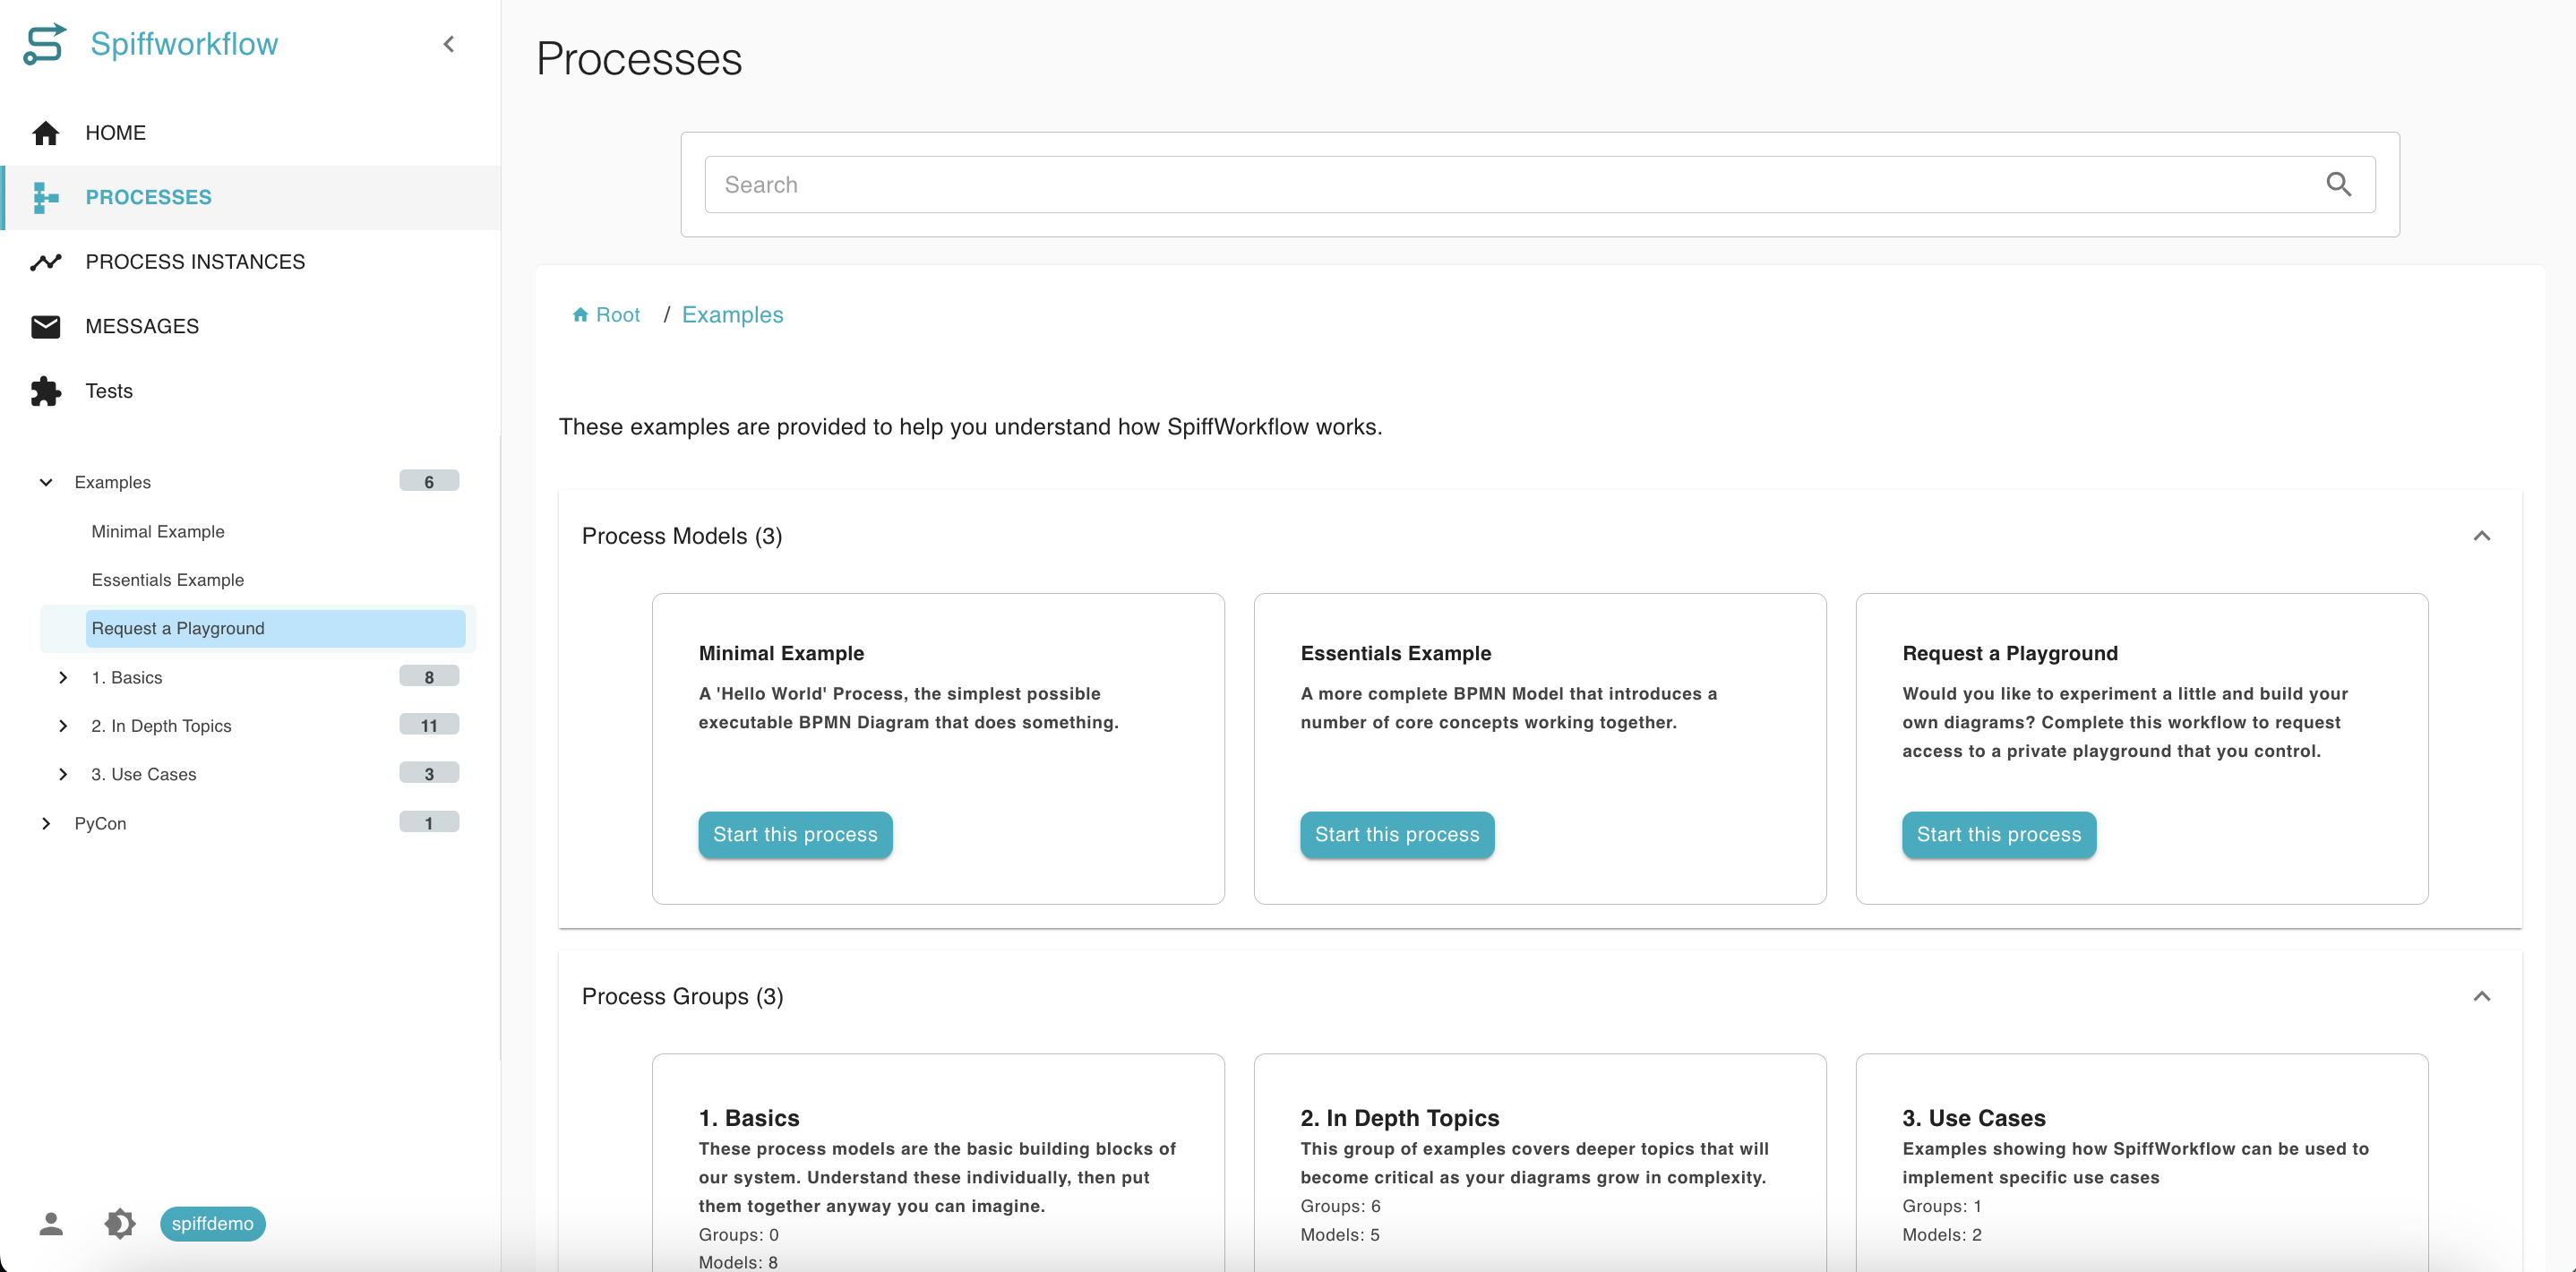
Task: Click the Processes page heading
Action: pos(639,58)
